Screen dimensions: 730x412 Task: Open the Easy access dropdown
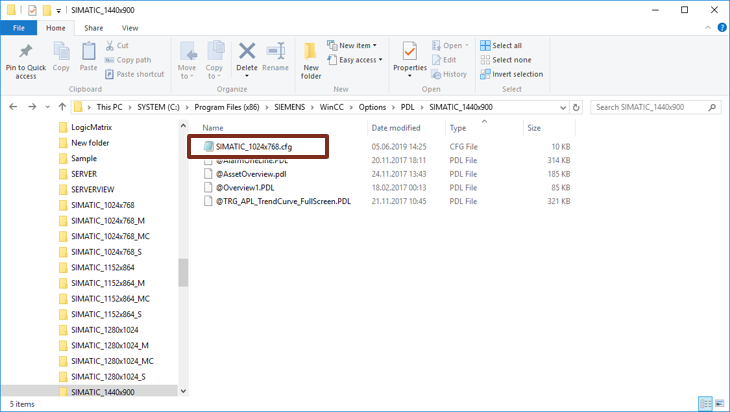click(x=355, y=60)
